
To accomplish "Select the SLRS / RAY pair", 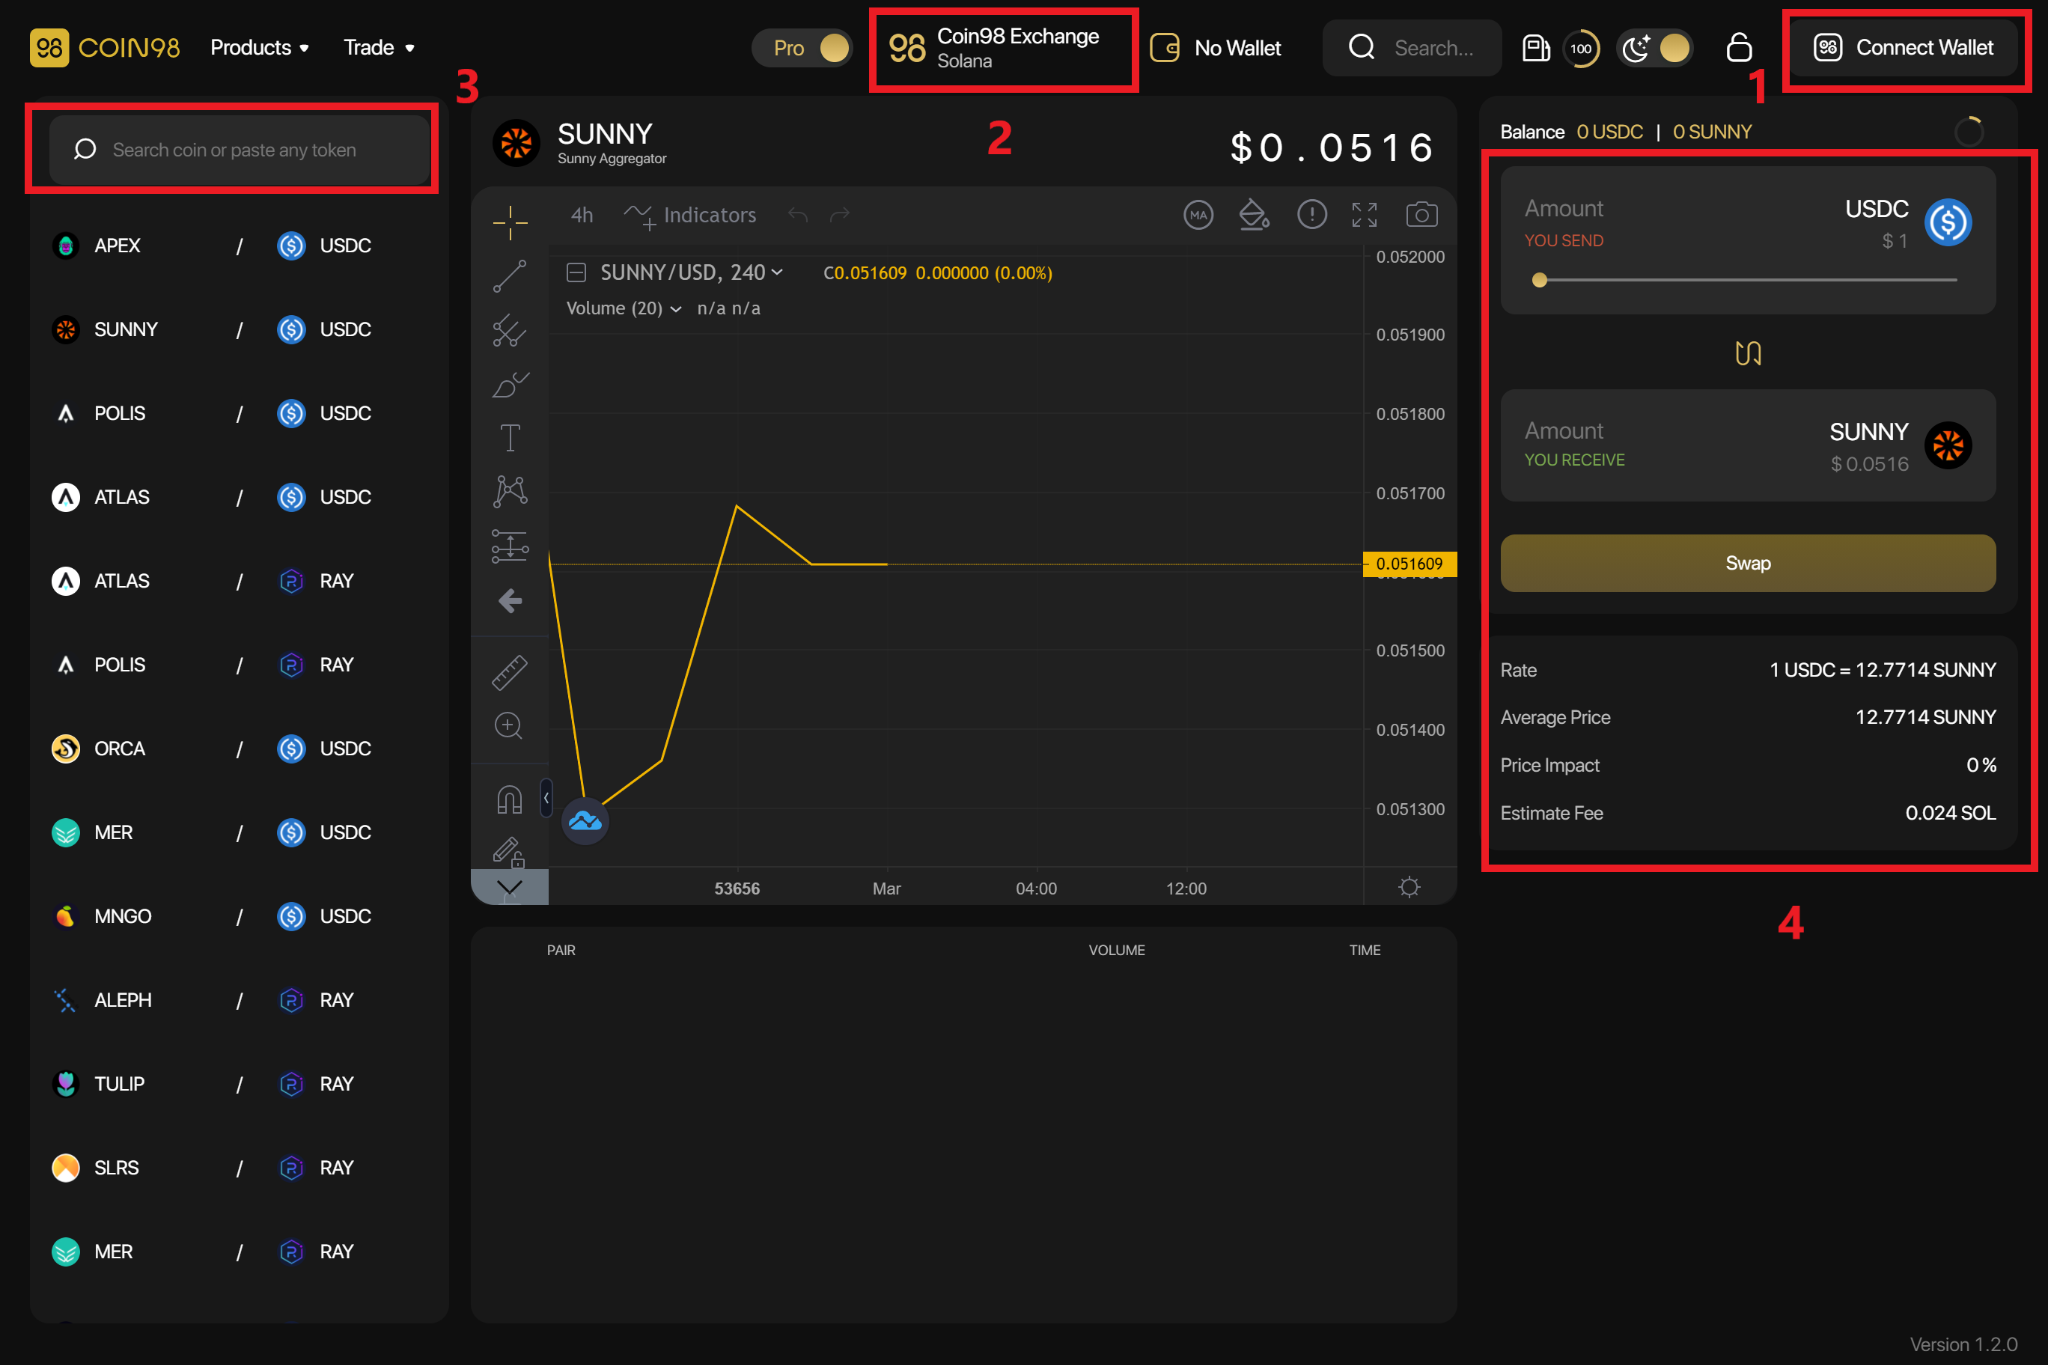I will pos(239,1168).
